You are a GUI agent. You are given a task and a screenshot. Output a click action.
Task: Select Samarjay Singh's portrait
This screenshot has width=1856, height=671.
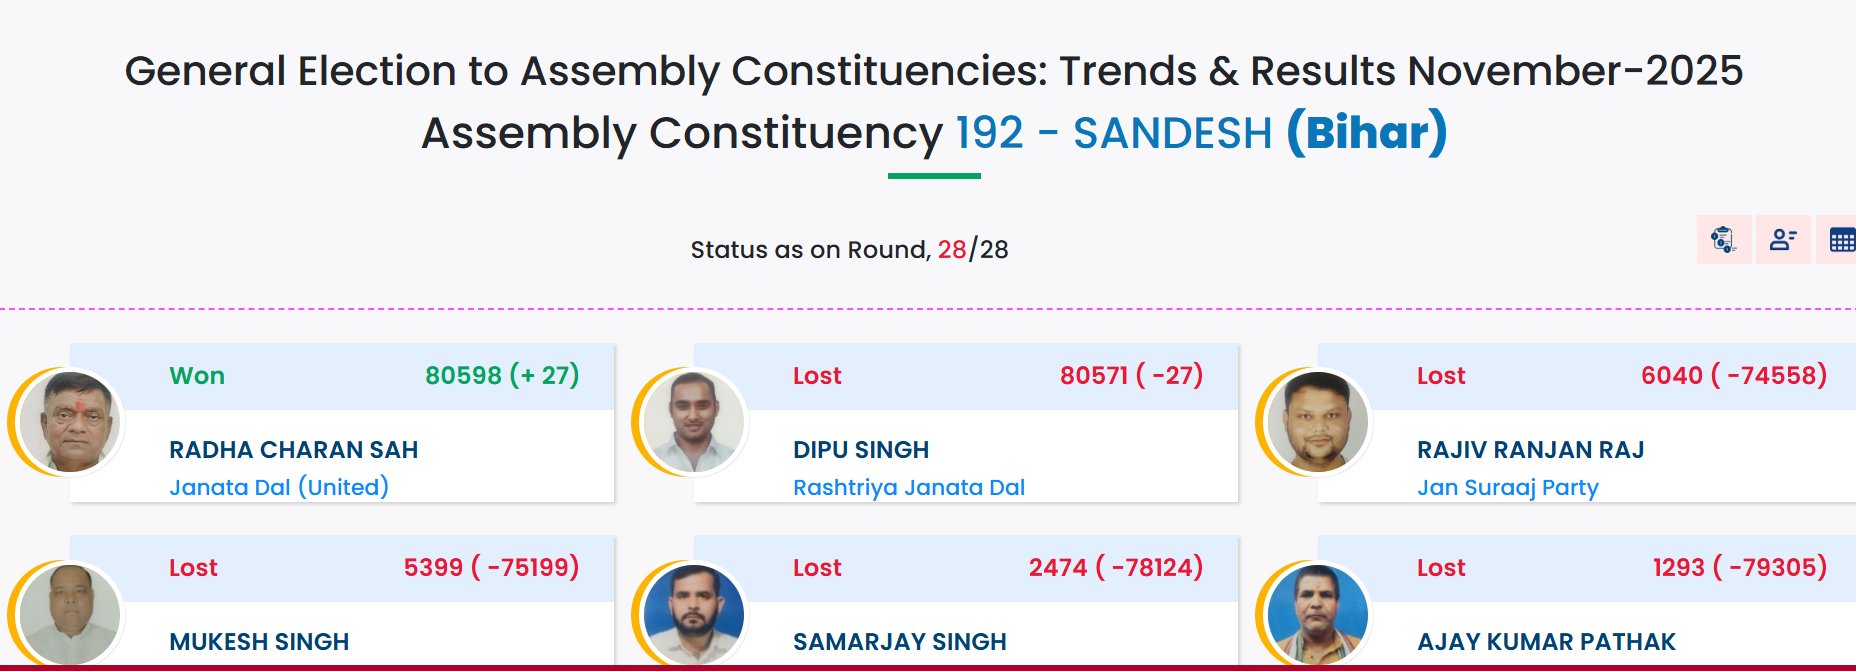(x=694, y=614)
